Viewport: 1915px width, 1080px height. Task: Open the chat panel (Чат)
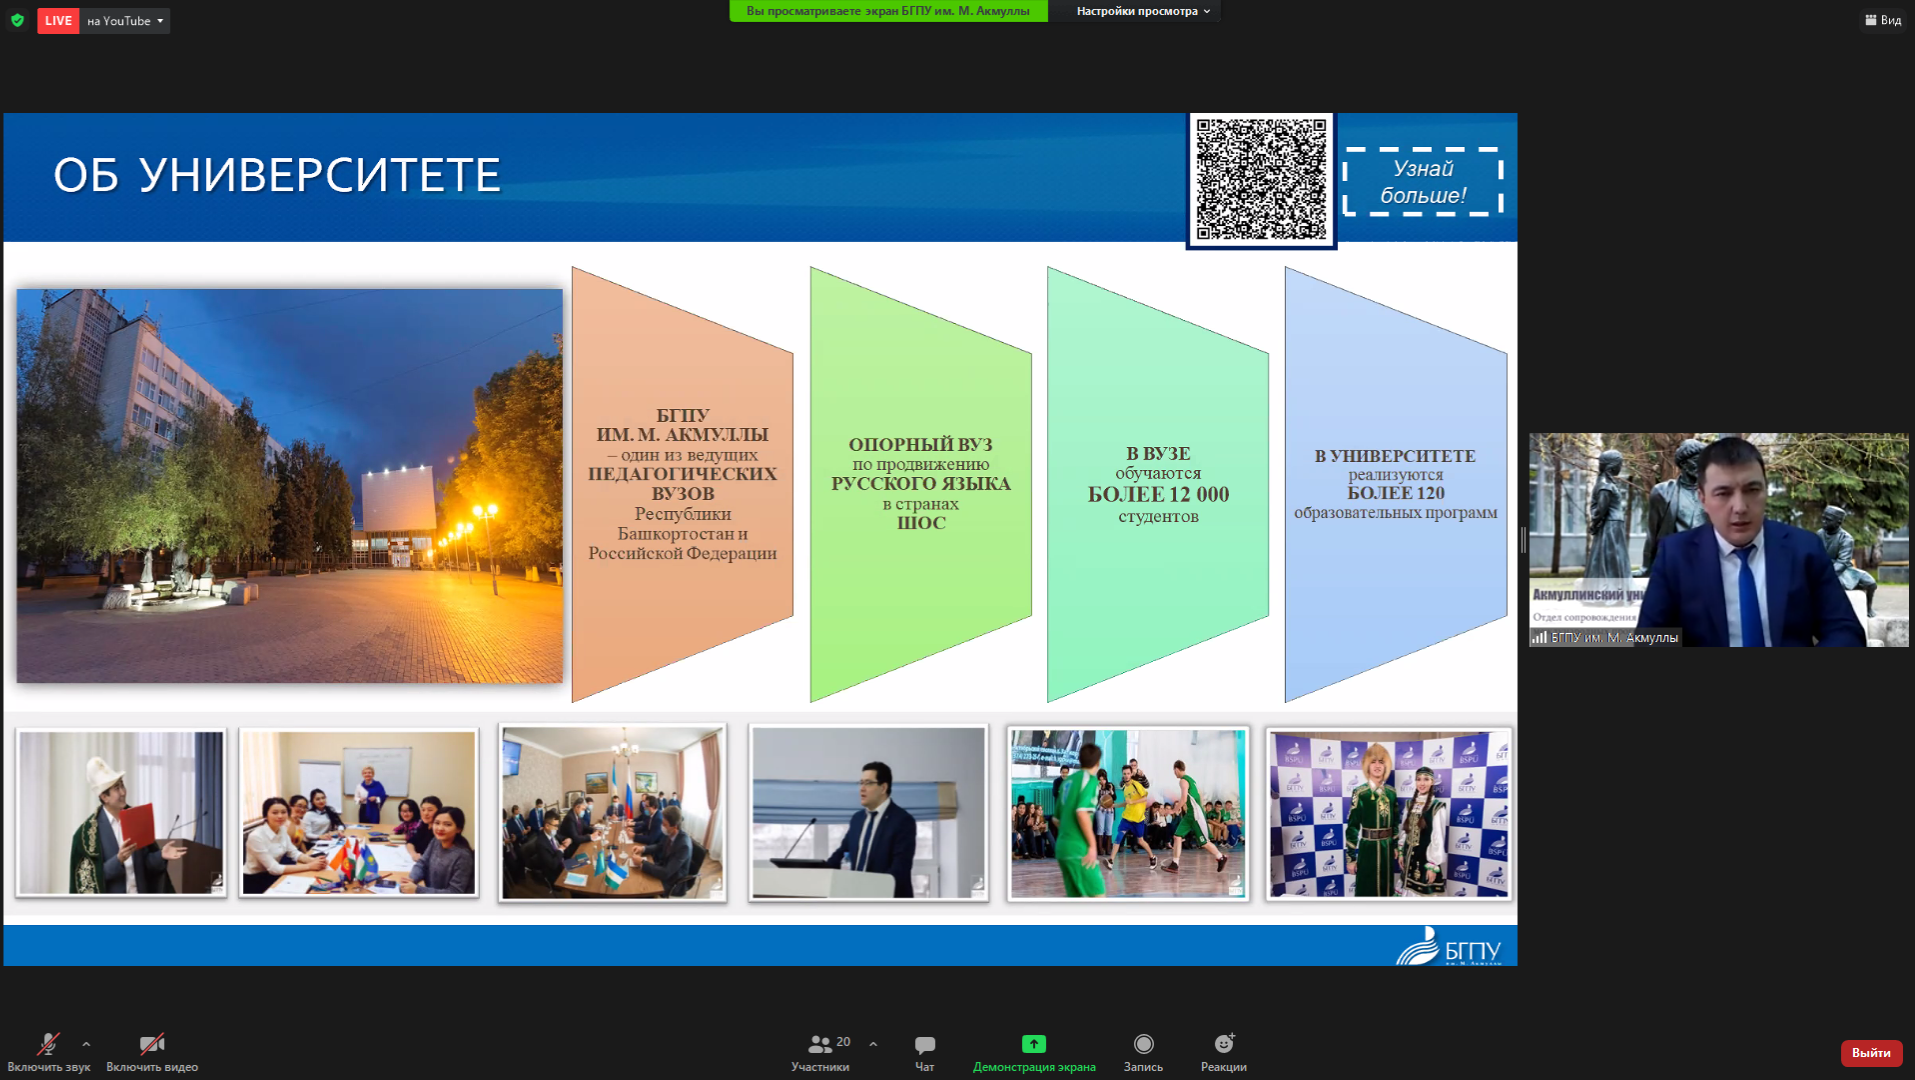[x=924, y=1052]
